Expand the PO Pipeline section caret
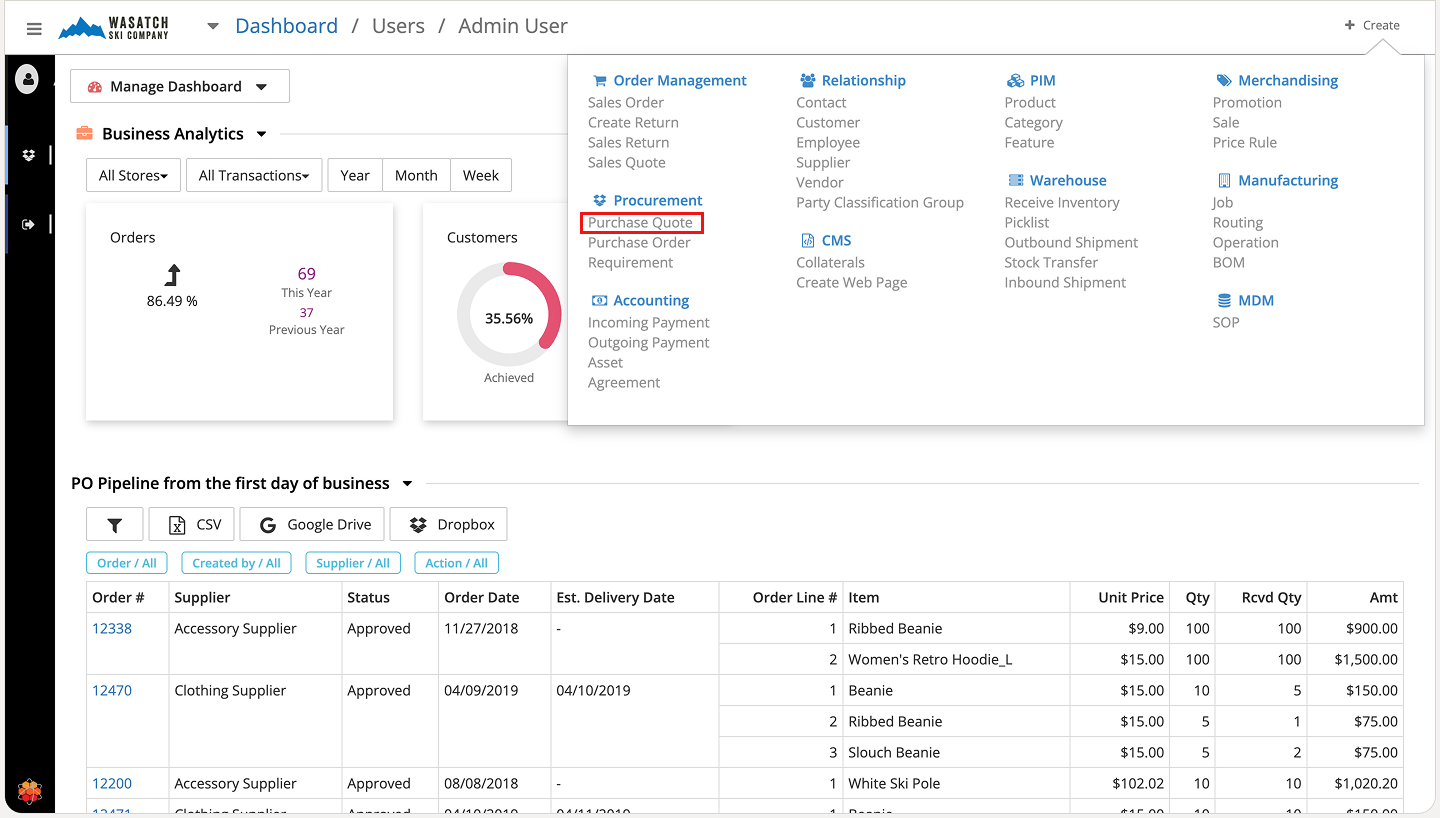This screenshot has width=1440, height=818. 407,484
